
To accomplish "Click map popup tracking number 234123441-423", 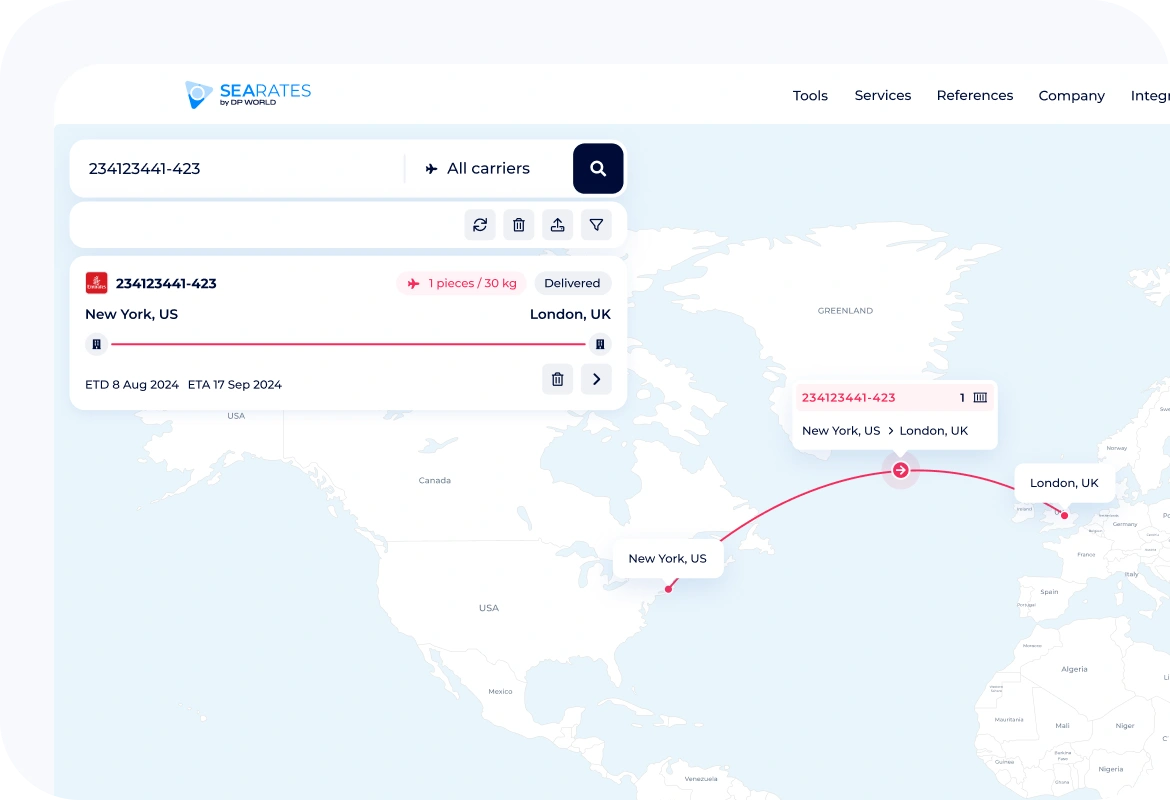I will [x=848, y=398].
